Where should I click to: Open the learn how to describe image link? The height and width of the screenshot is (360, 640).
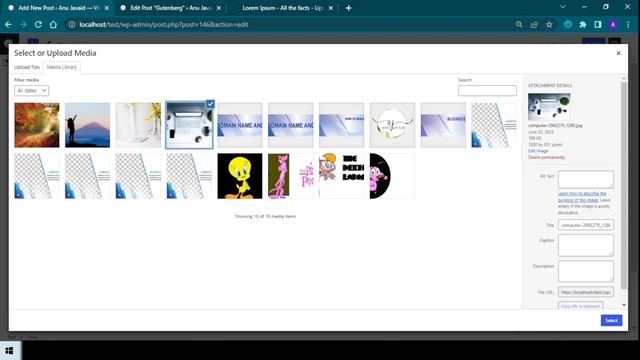582,197
